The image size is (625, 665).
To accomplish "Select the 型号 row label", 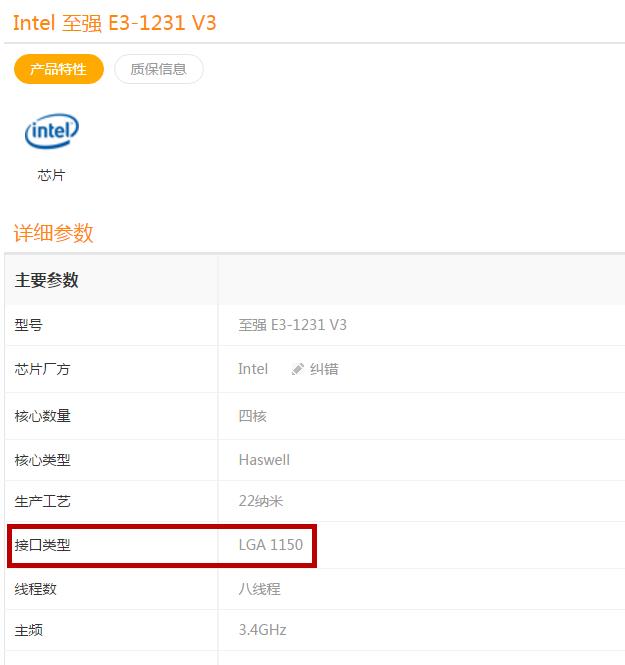I will pos(28,325).
